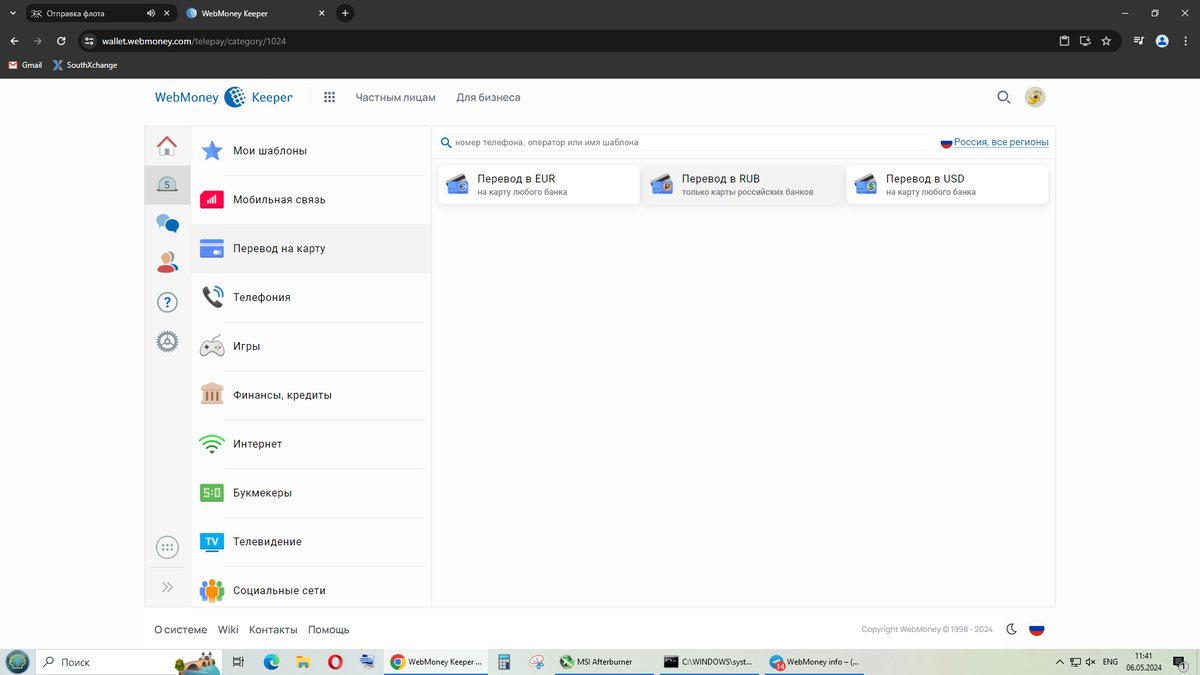The height and width of the screenshot is (675, 1200).
Task: Select Букмекеры category
Action: click(311, 493)
